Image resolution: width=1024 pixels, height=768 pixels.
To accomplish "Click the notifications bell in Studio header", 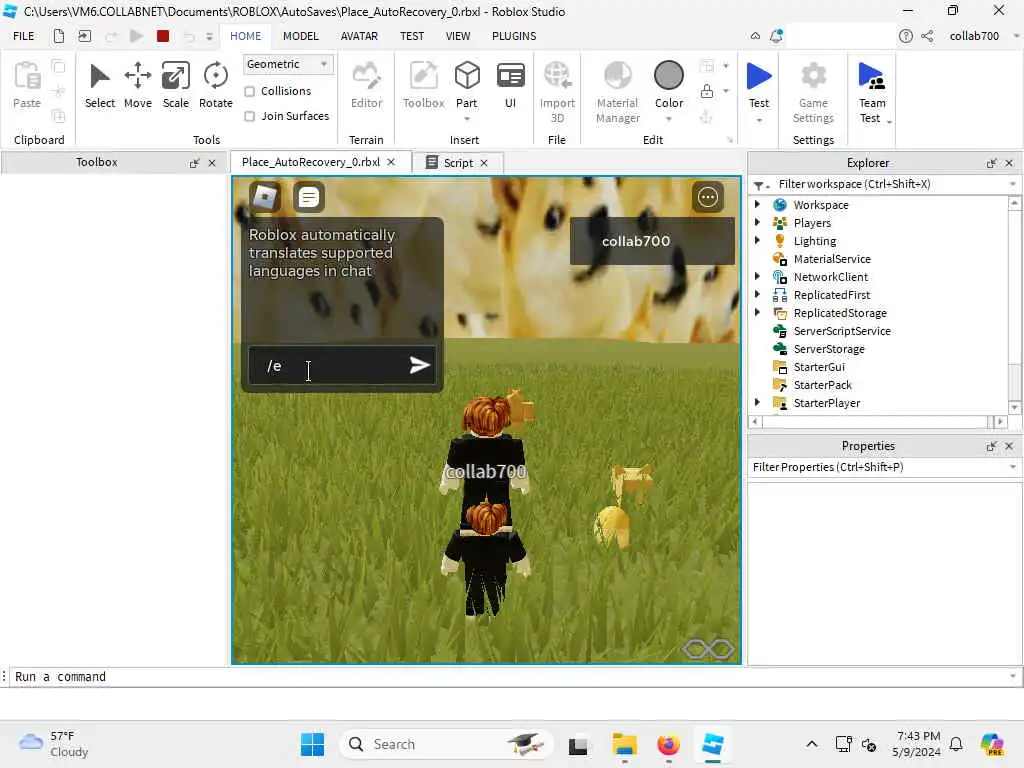I will pyautogui.click(x=776, y=36).
